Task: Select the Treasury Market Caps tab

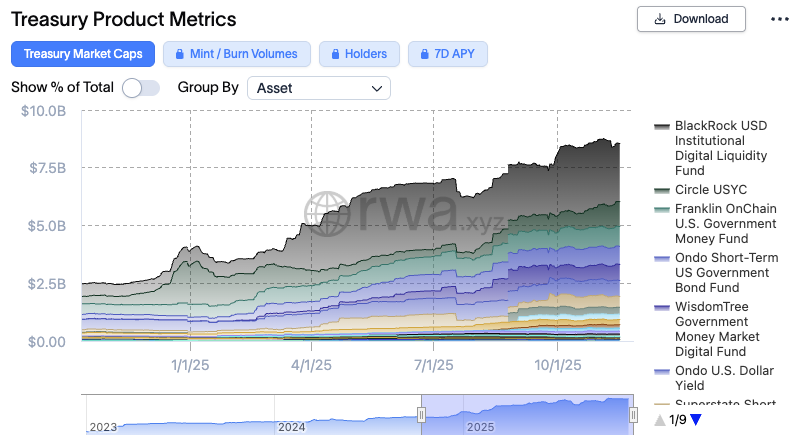Action: click(x=83, y=54)
